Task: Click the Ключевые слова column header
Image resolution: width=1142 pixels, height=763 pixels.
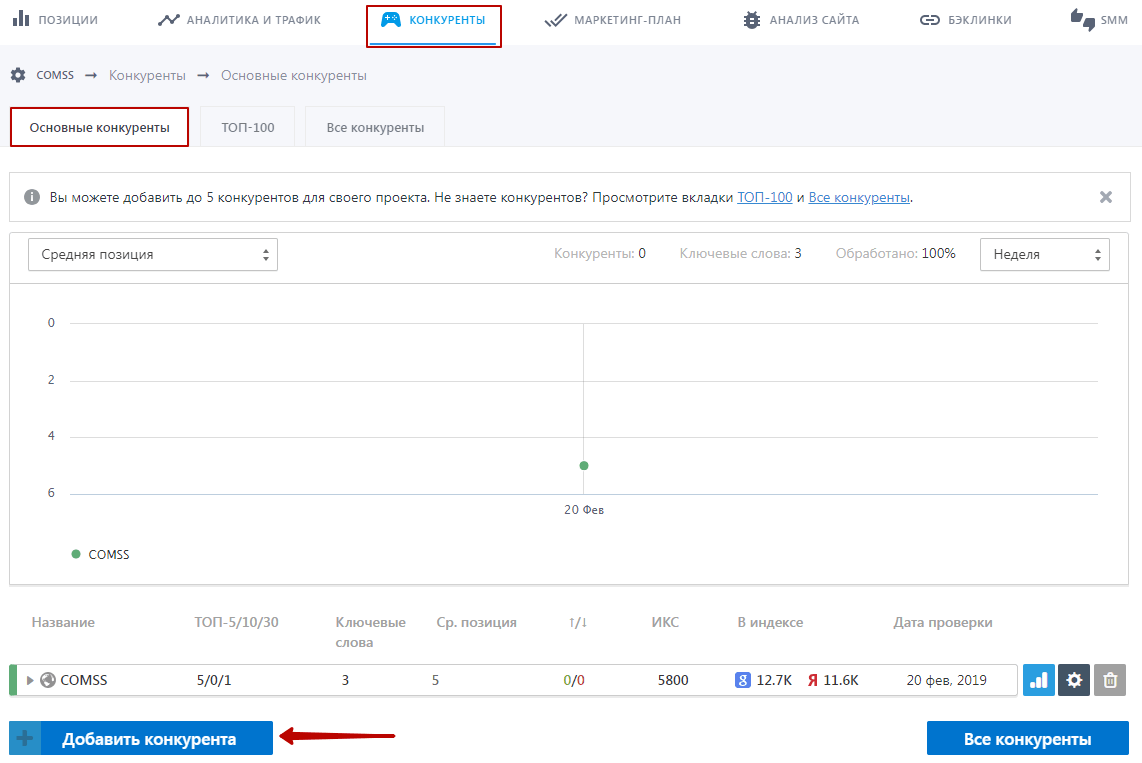Action: pos(371,633)
